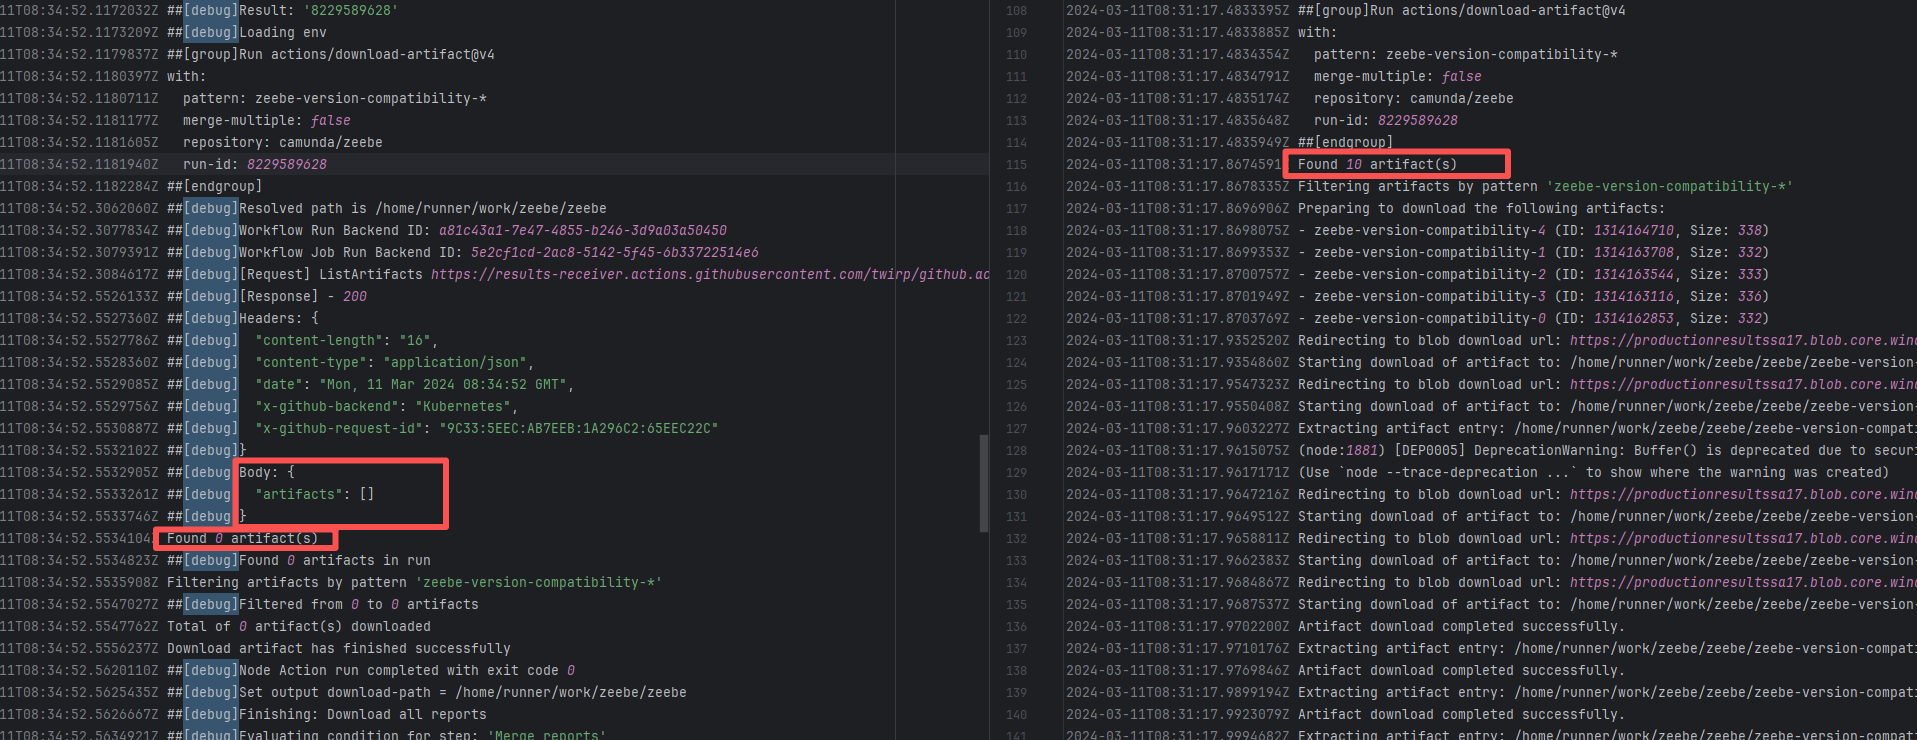Click the x-github-request-id header value

click(579, 428)
